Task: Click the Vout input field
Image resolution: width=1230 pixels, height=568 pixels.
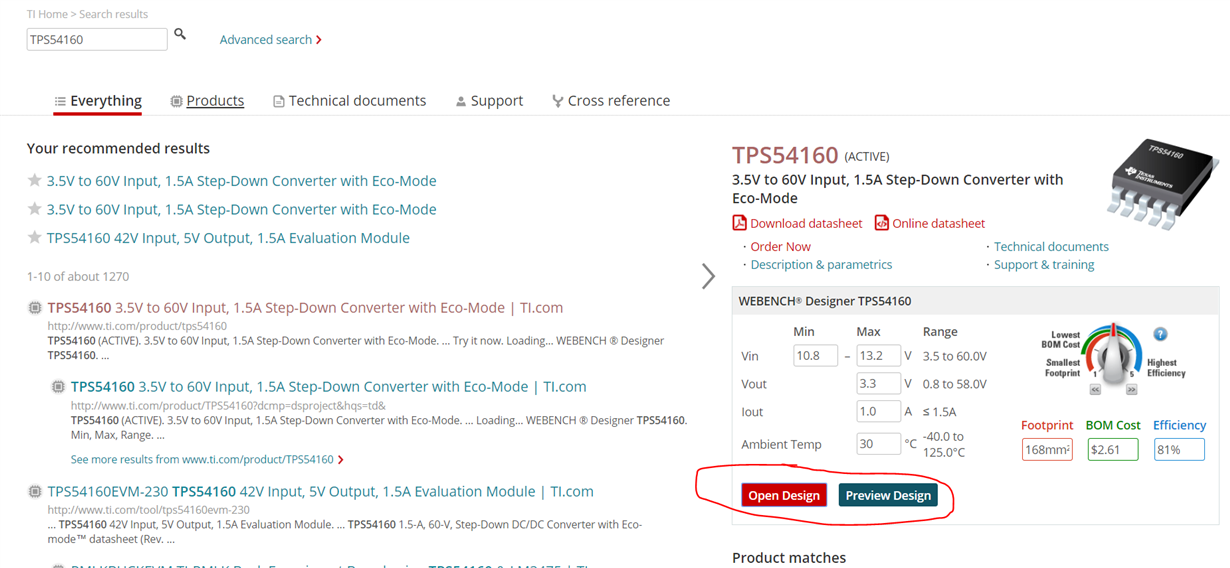Action: 879,383
